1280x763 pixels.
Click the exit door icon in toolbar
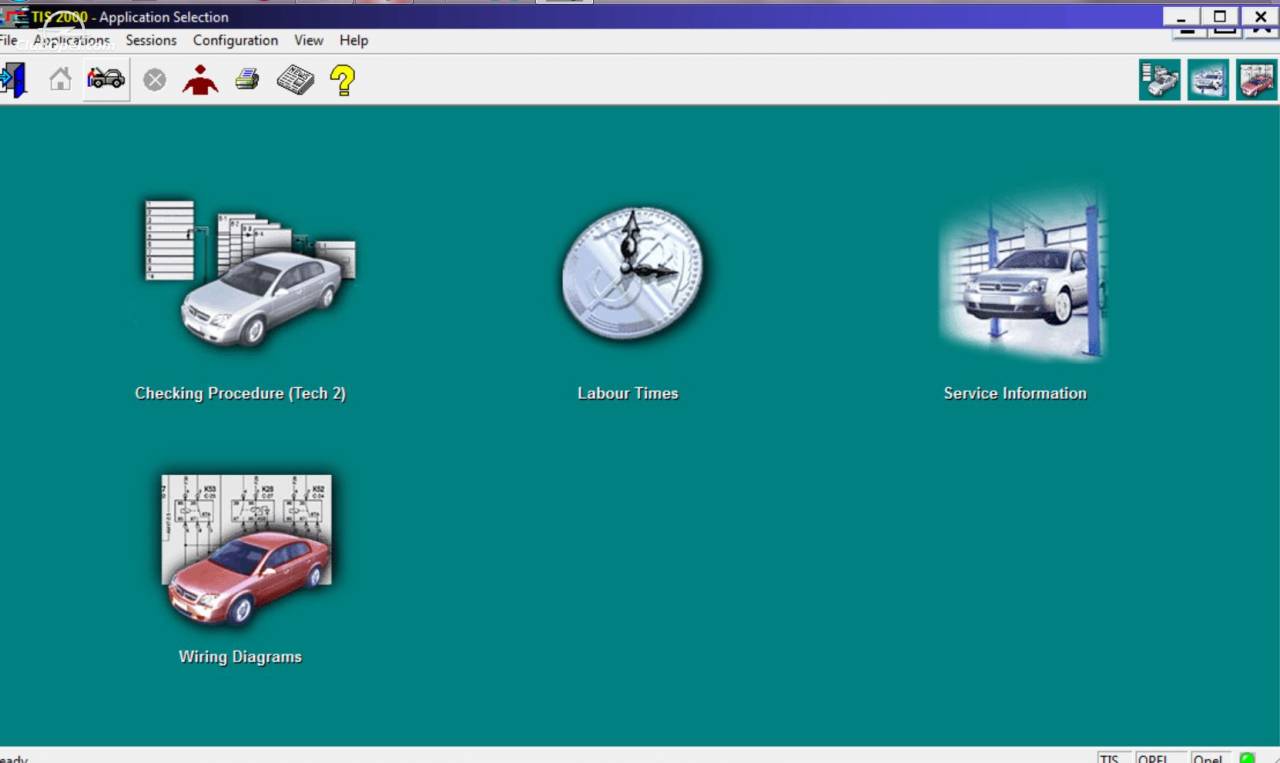point(13,80)
